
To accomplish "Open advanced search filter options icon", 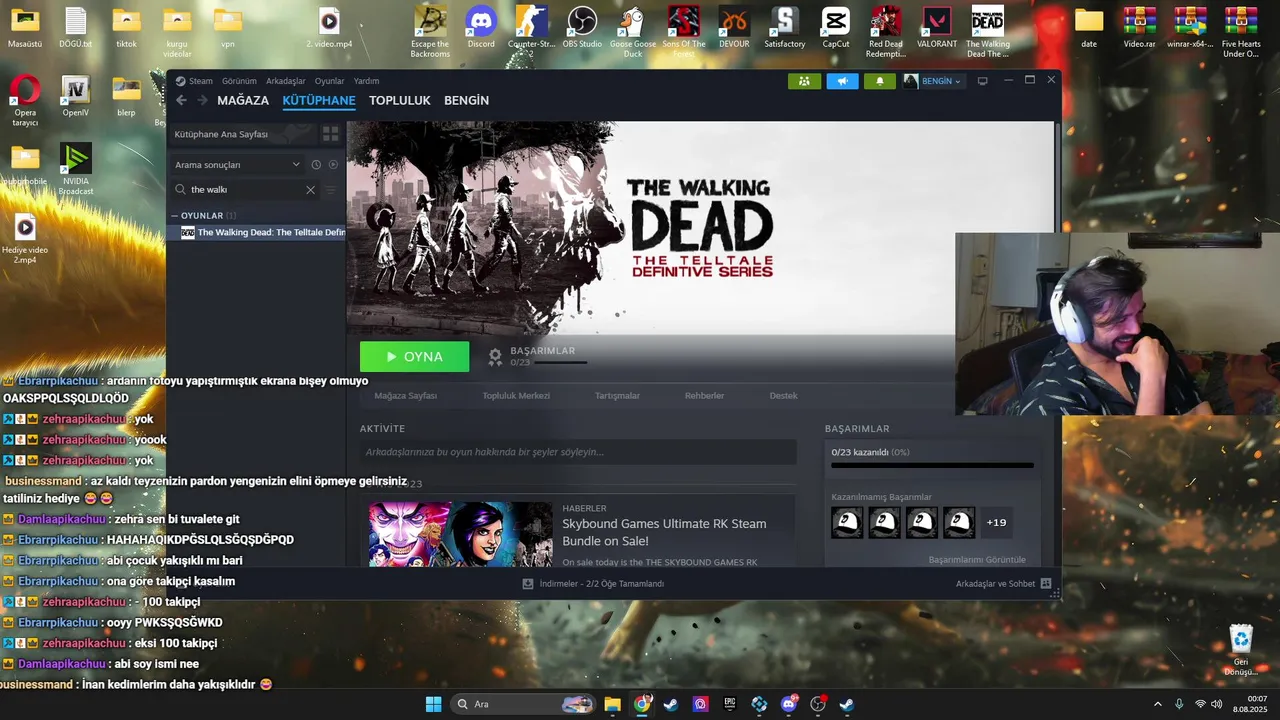I will pos(331,189).
